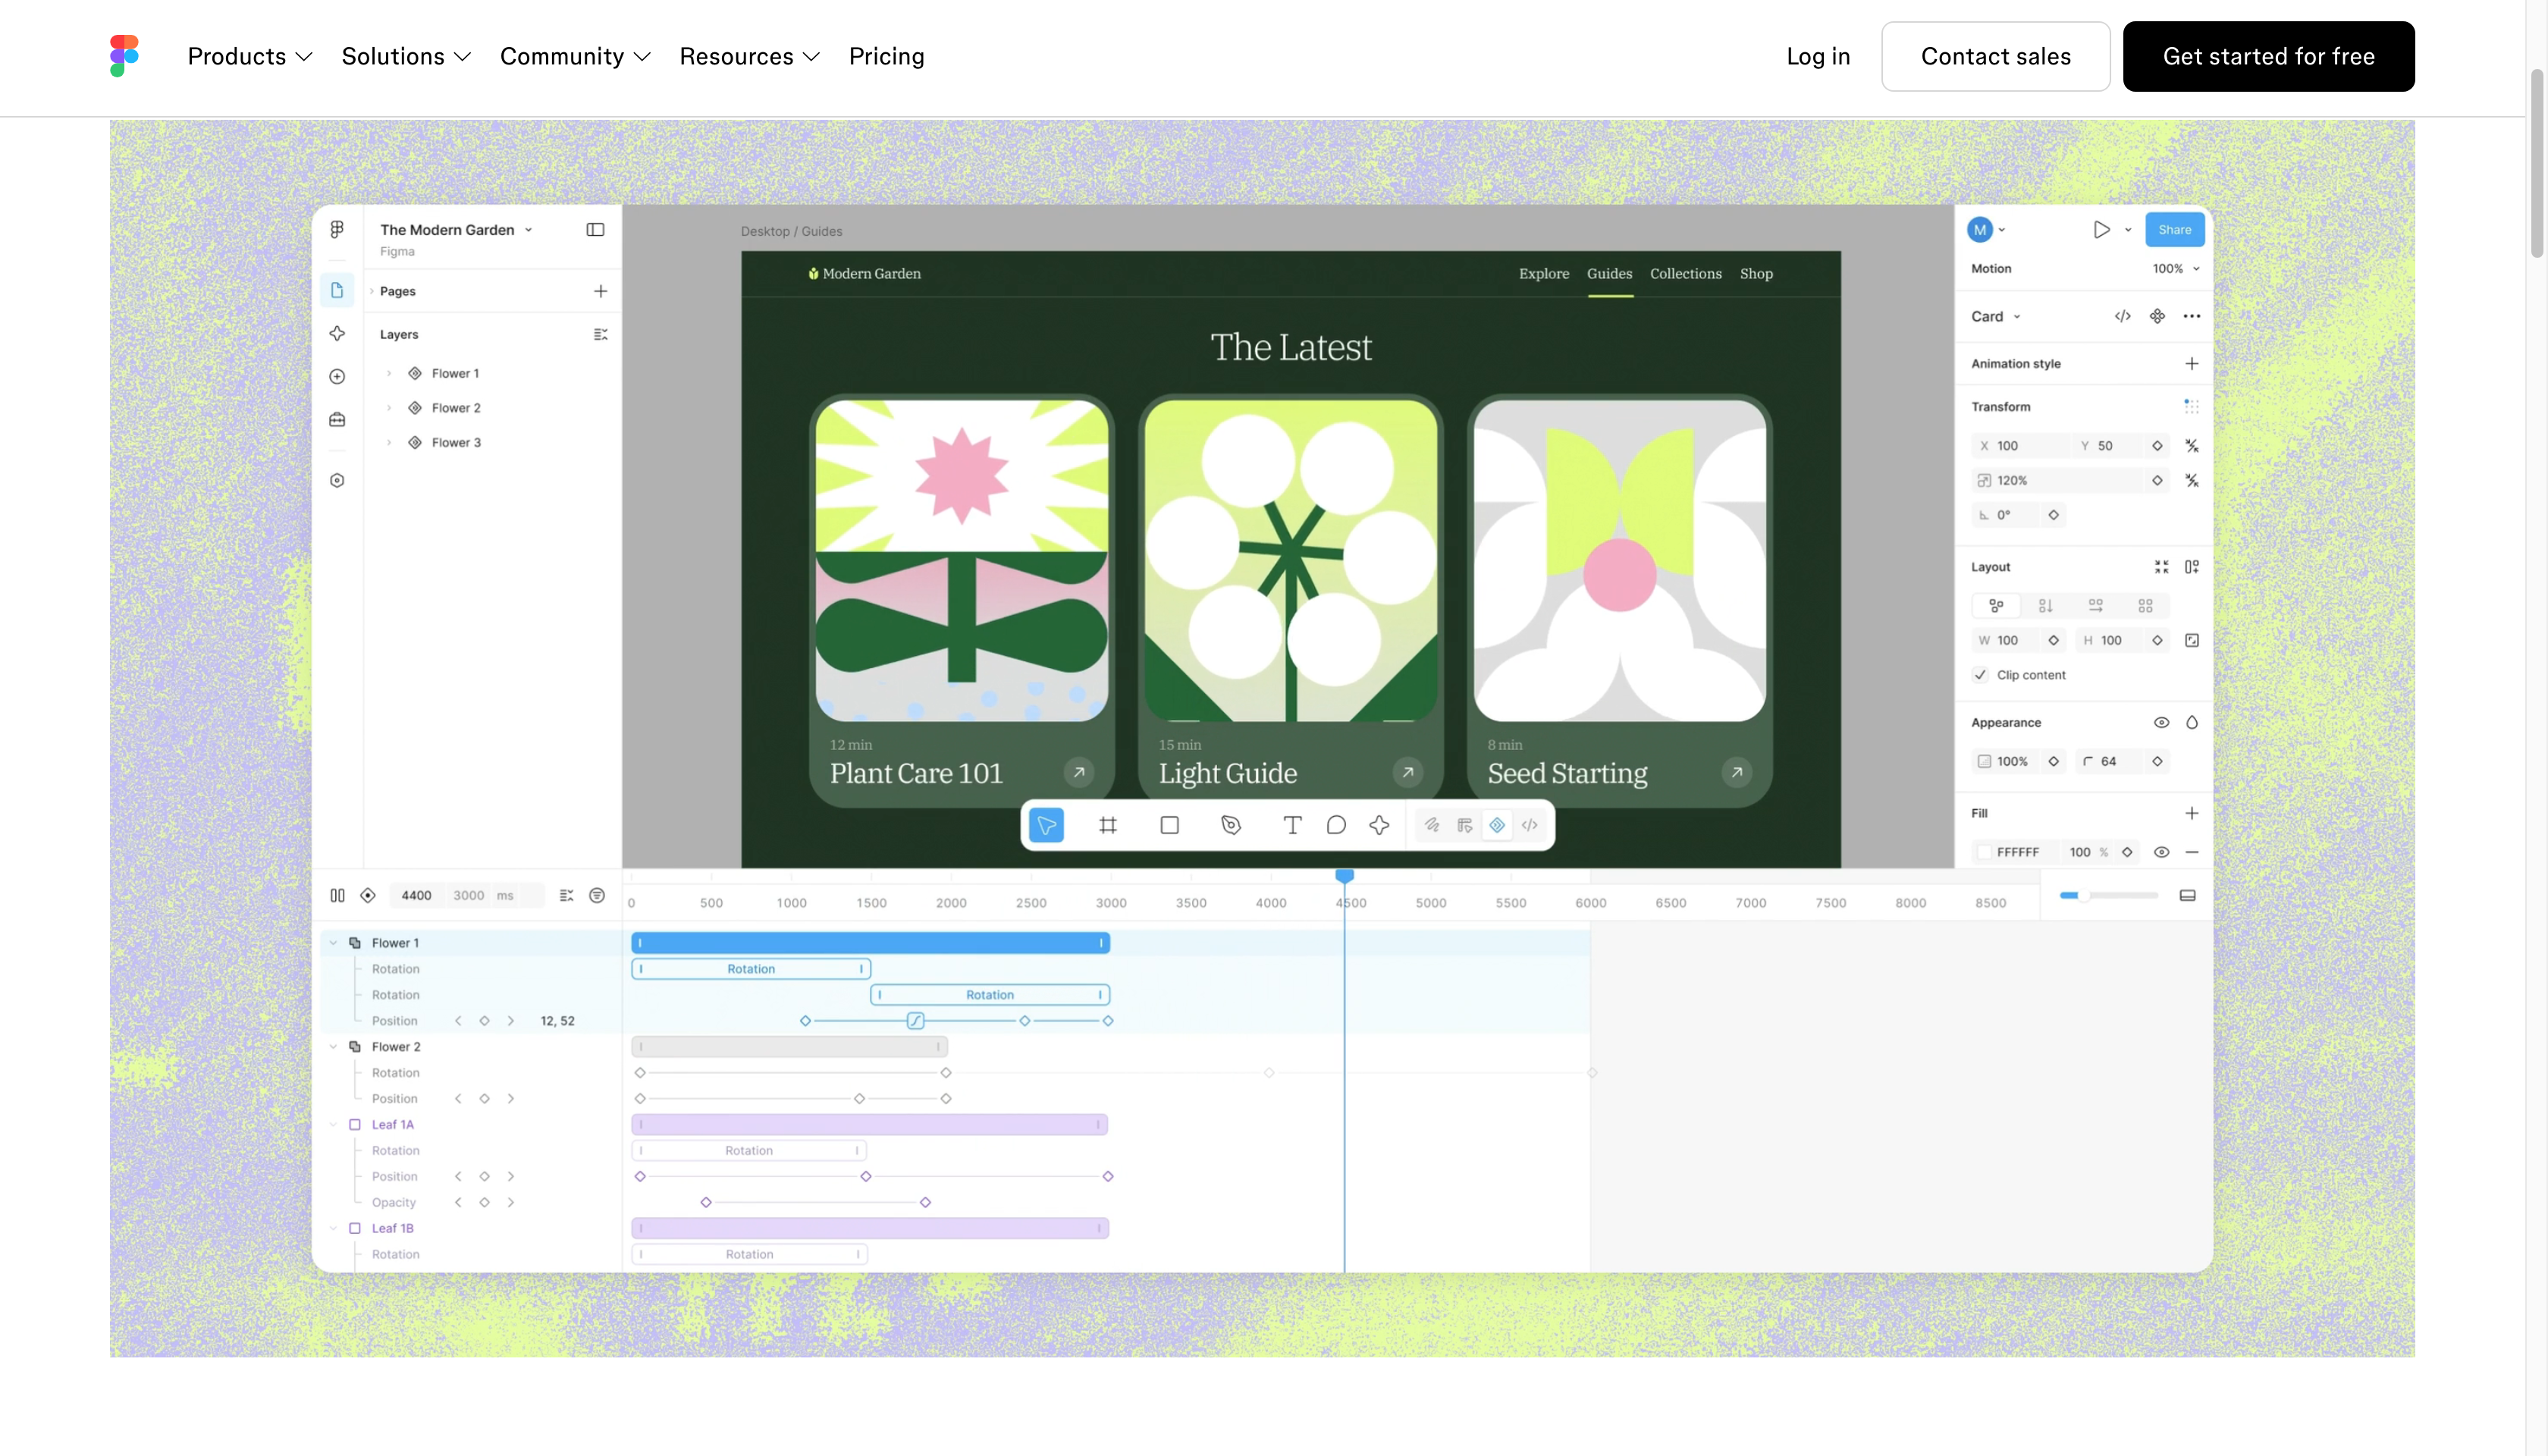Toggle the Appearance visibility eye icon
The height and width of the screenshot is (1456, 2548).
point(2161,723)
